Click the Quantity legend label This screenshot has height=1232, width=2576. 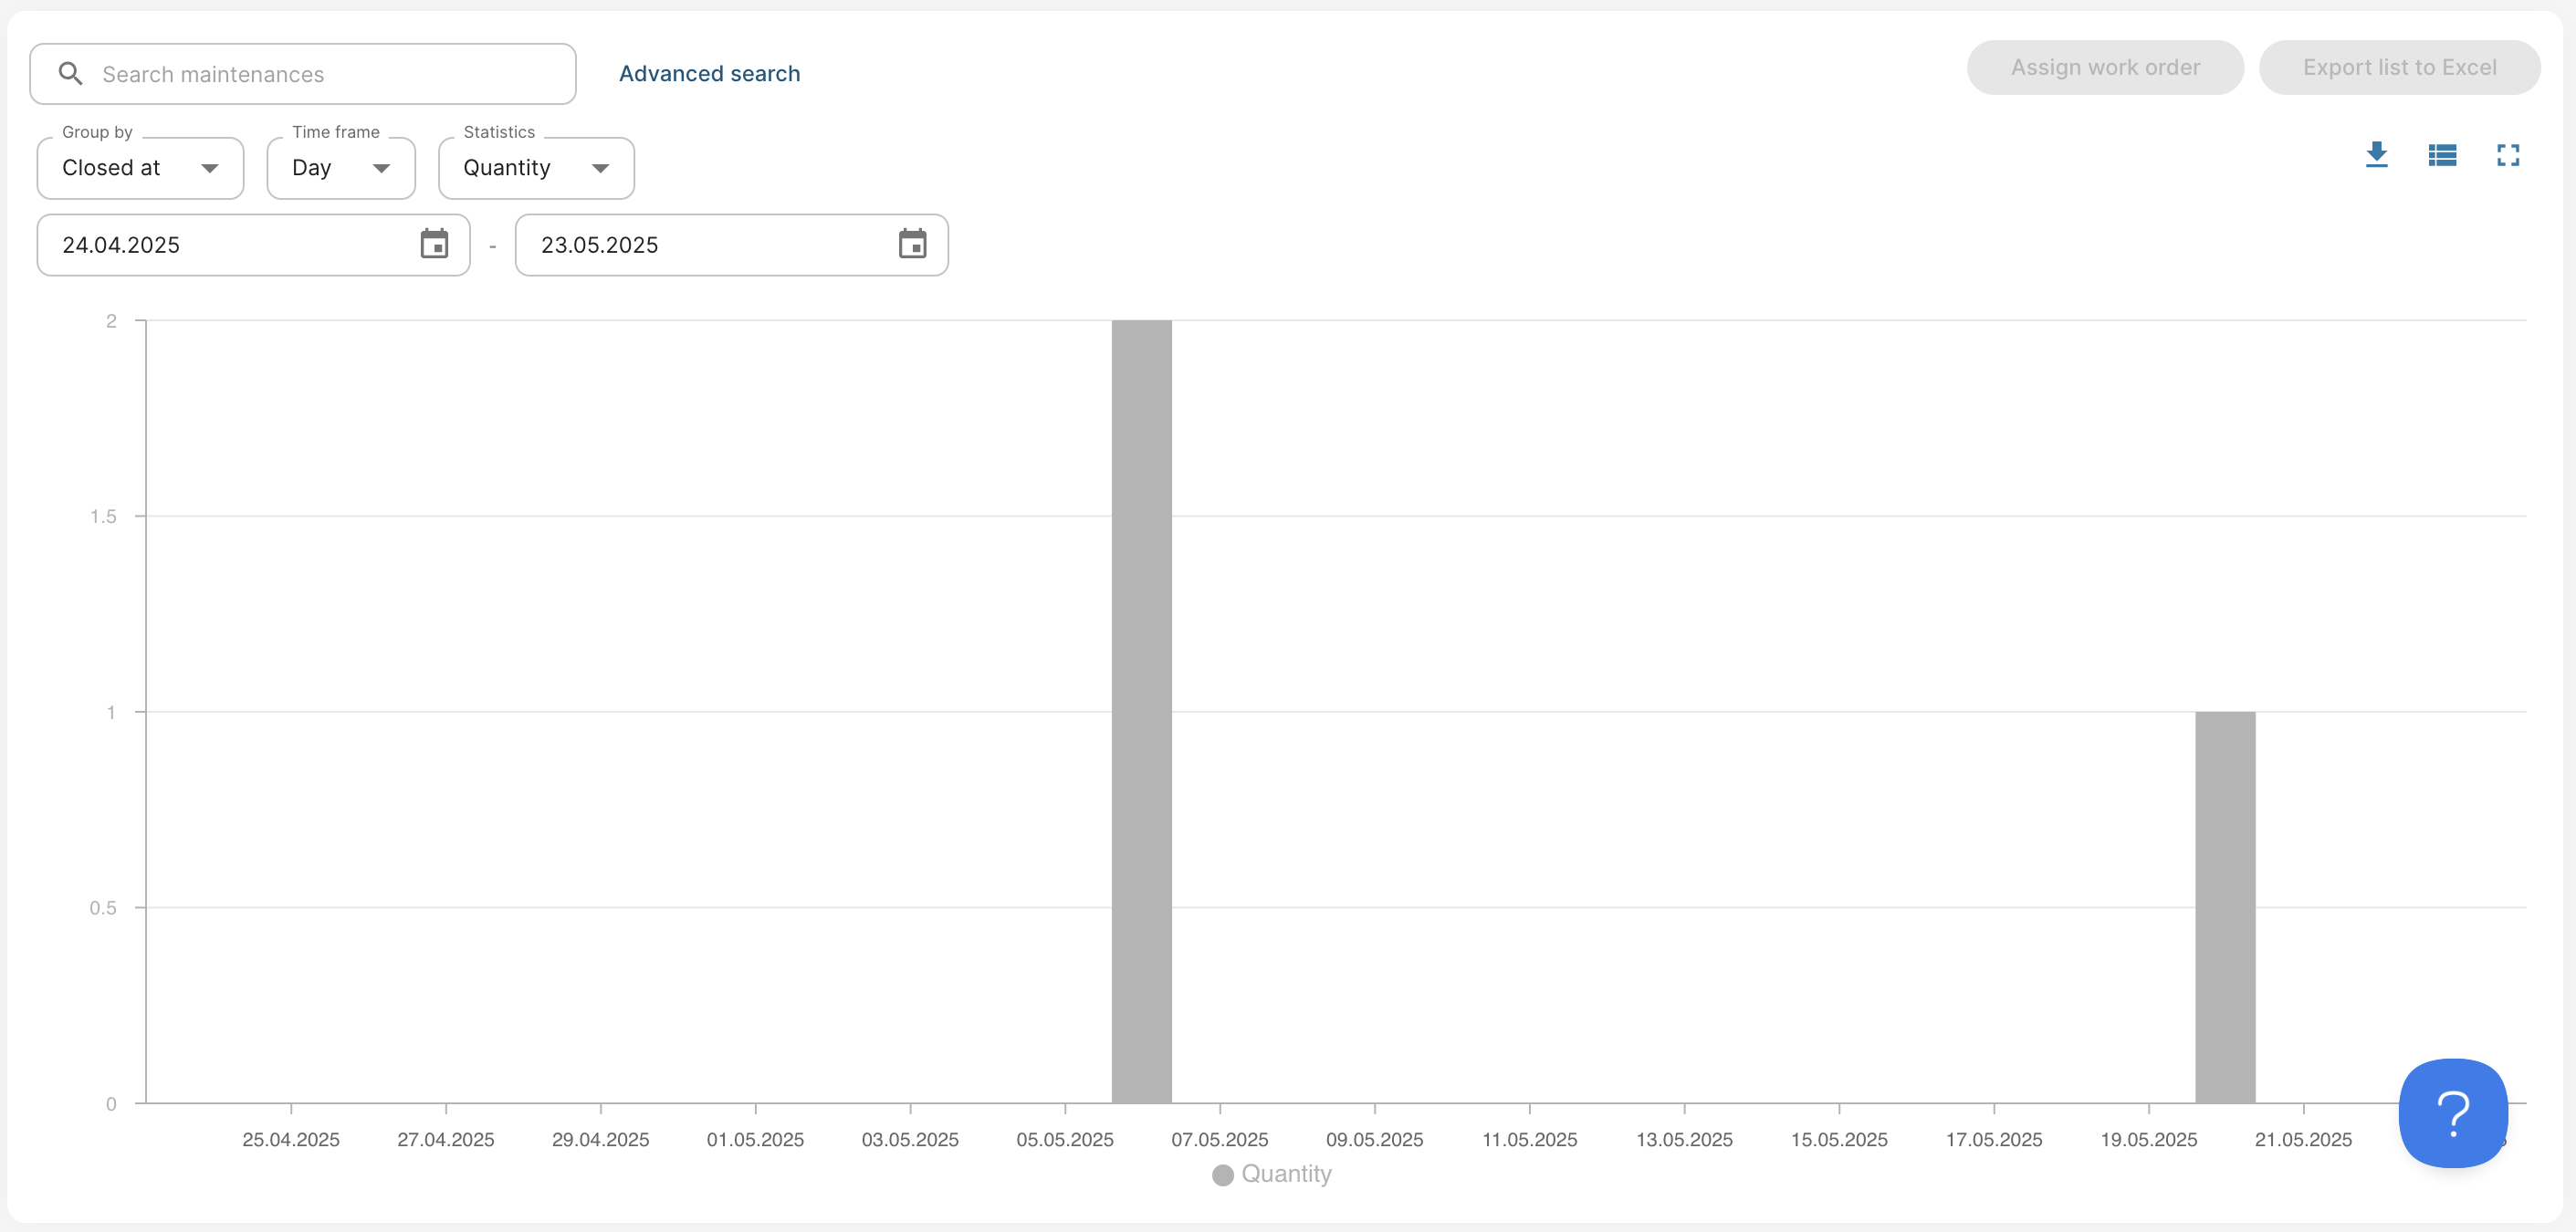[1286, 1174]
